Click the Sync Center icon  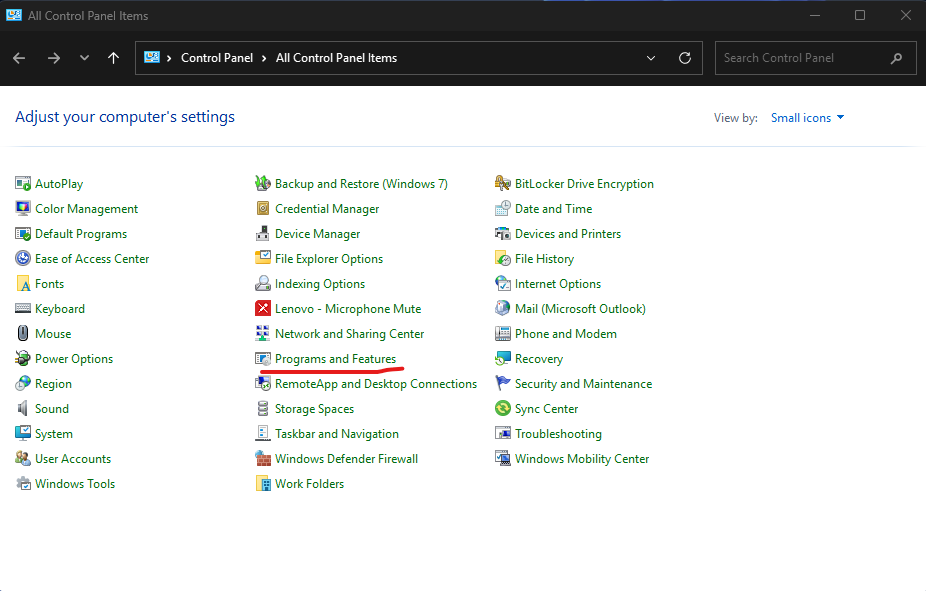(x=503, y=409)
